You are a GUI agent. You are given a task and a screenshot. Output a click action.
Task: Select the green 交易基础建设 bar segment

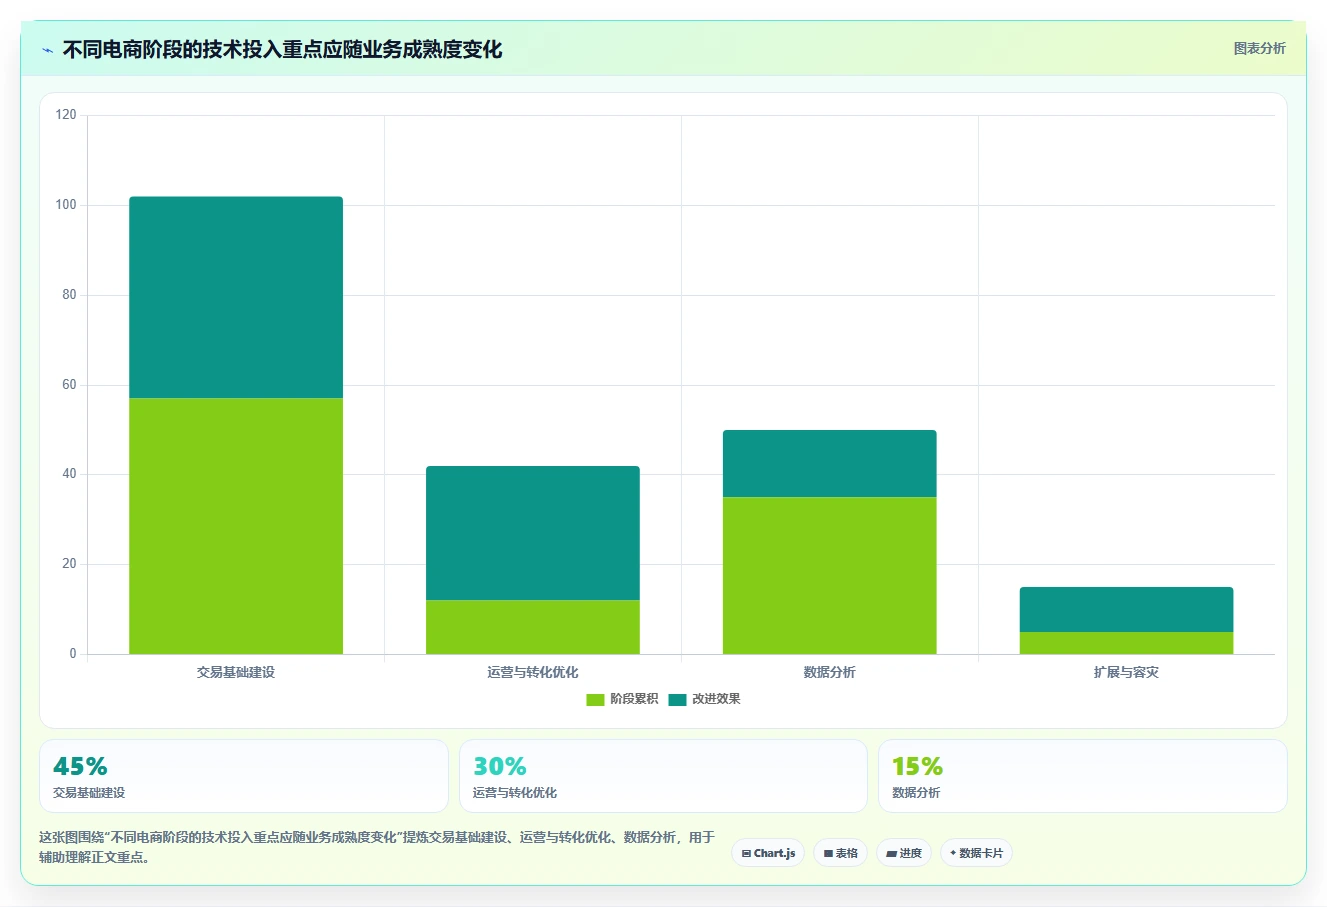point(236,526)
